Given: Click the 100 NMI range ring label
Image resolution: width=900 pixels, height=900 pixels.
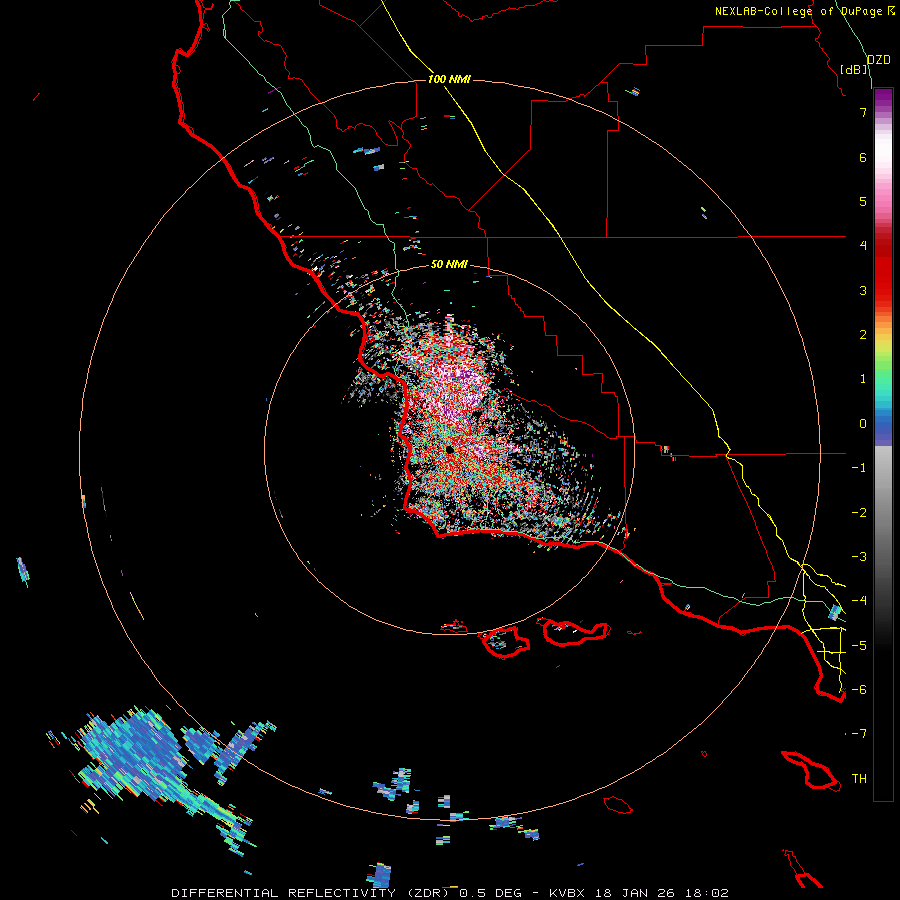Looking at the screenshot, I should (x=449, y=79).
